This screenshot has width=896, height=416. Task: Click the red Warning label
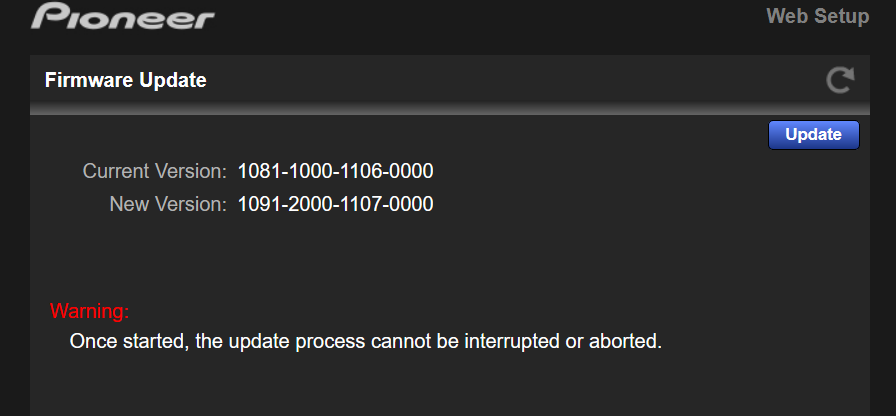click(89, 310)
